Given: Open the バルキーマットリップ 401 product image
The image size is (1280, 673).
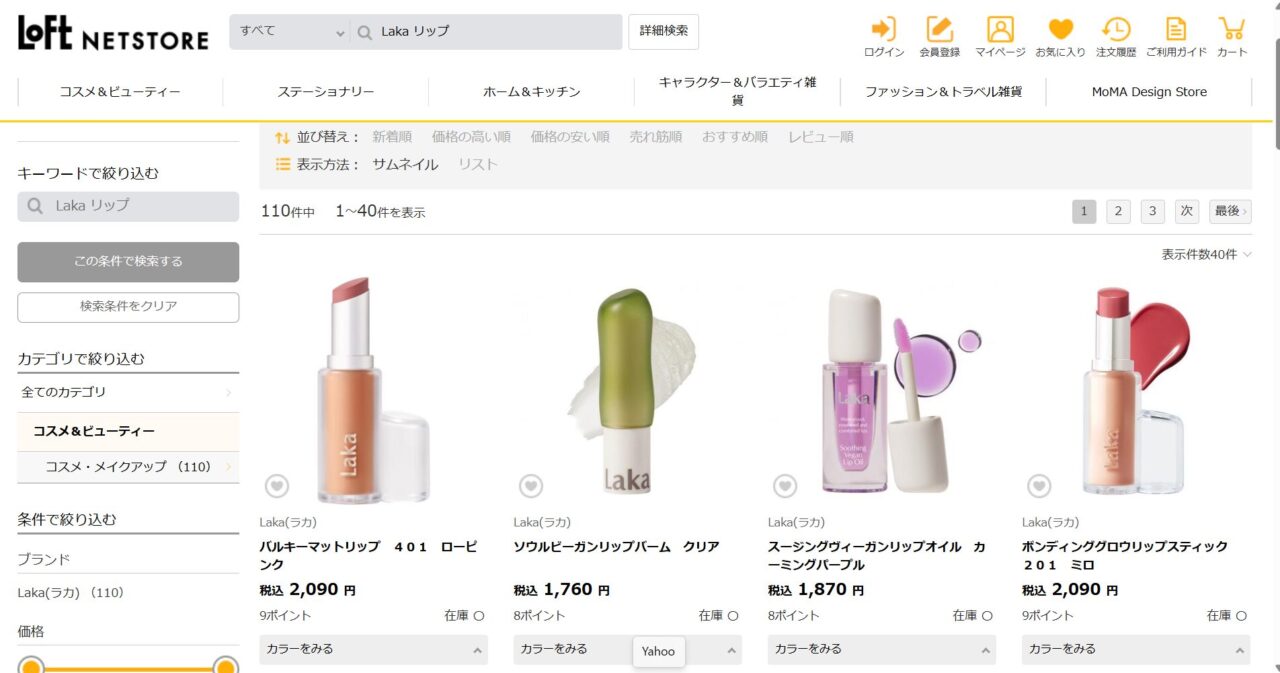Looking at the screenshot, I should [x=373, y=388].
